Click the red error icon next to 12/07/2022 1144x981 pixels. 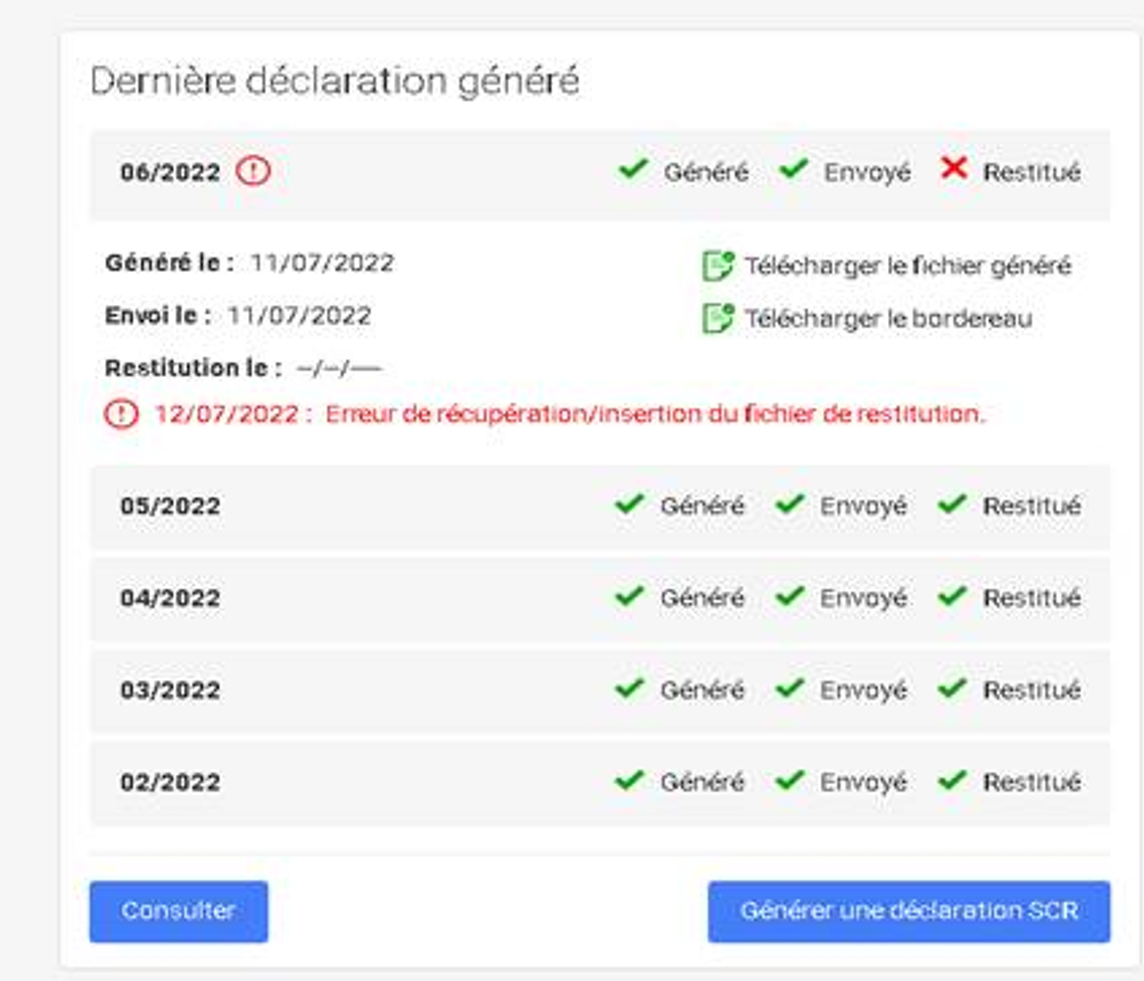click(x=121, y=414)
